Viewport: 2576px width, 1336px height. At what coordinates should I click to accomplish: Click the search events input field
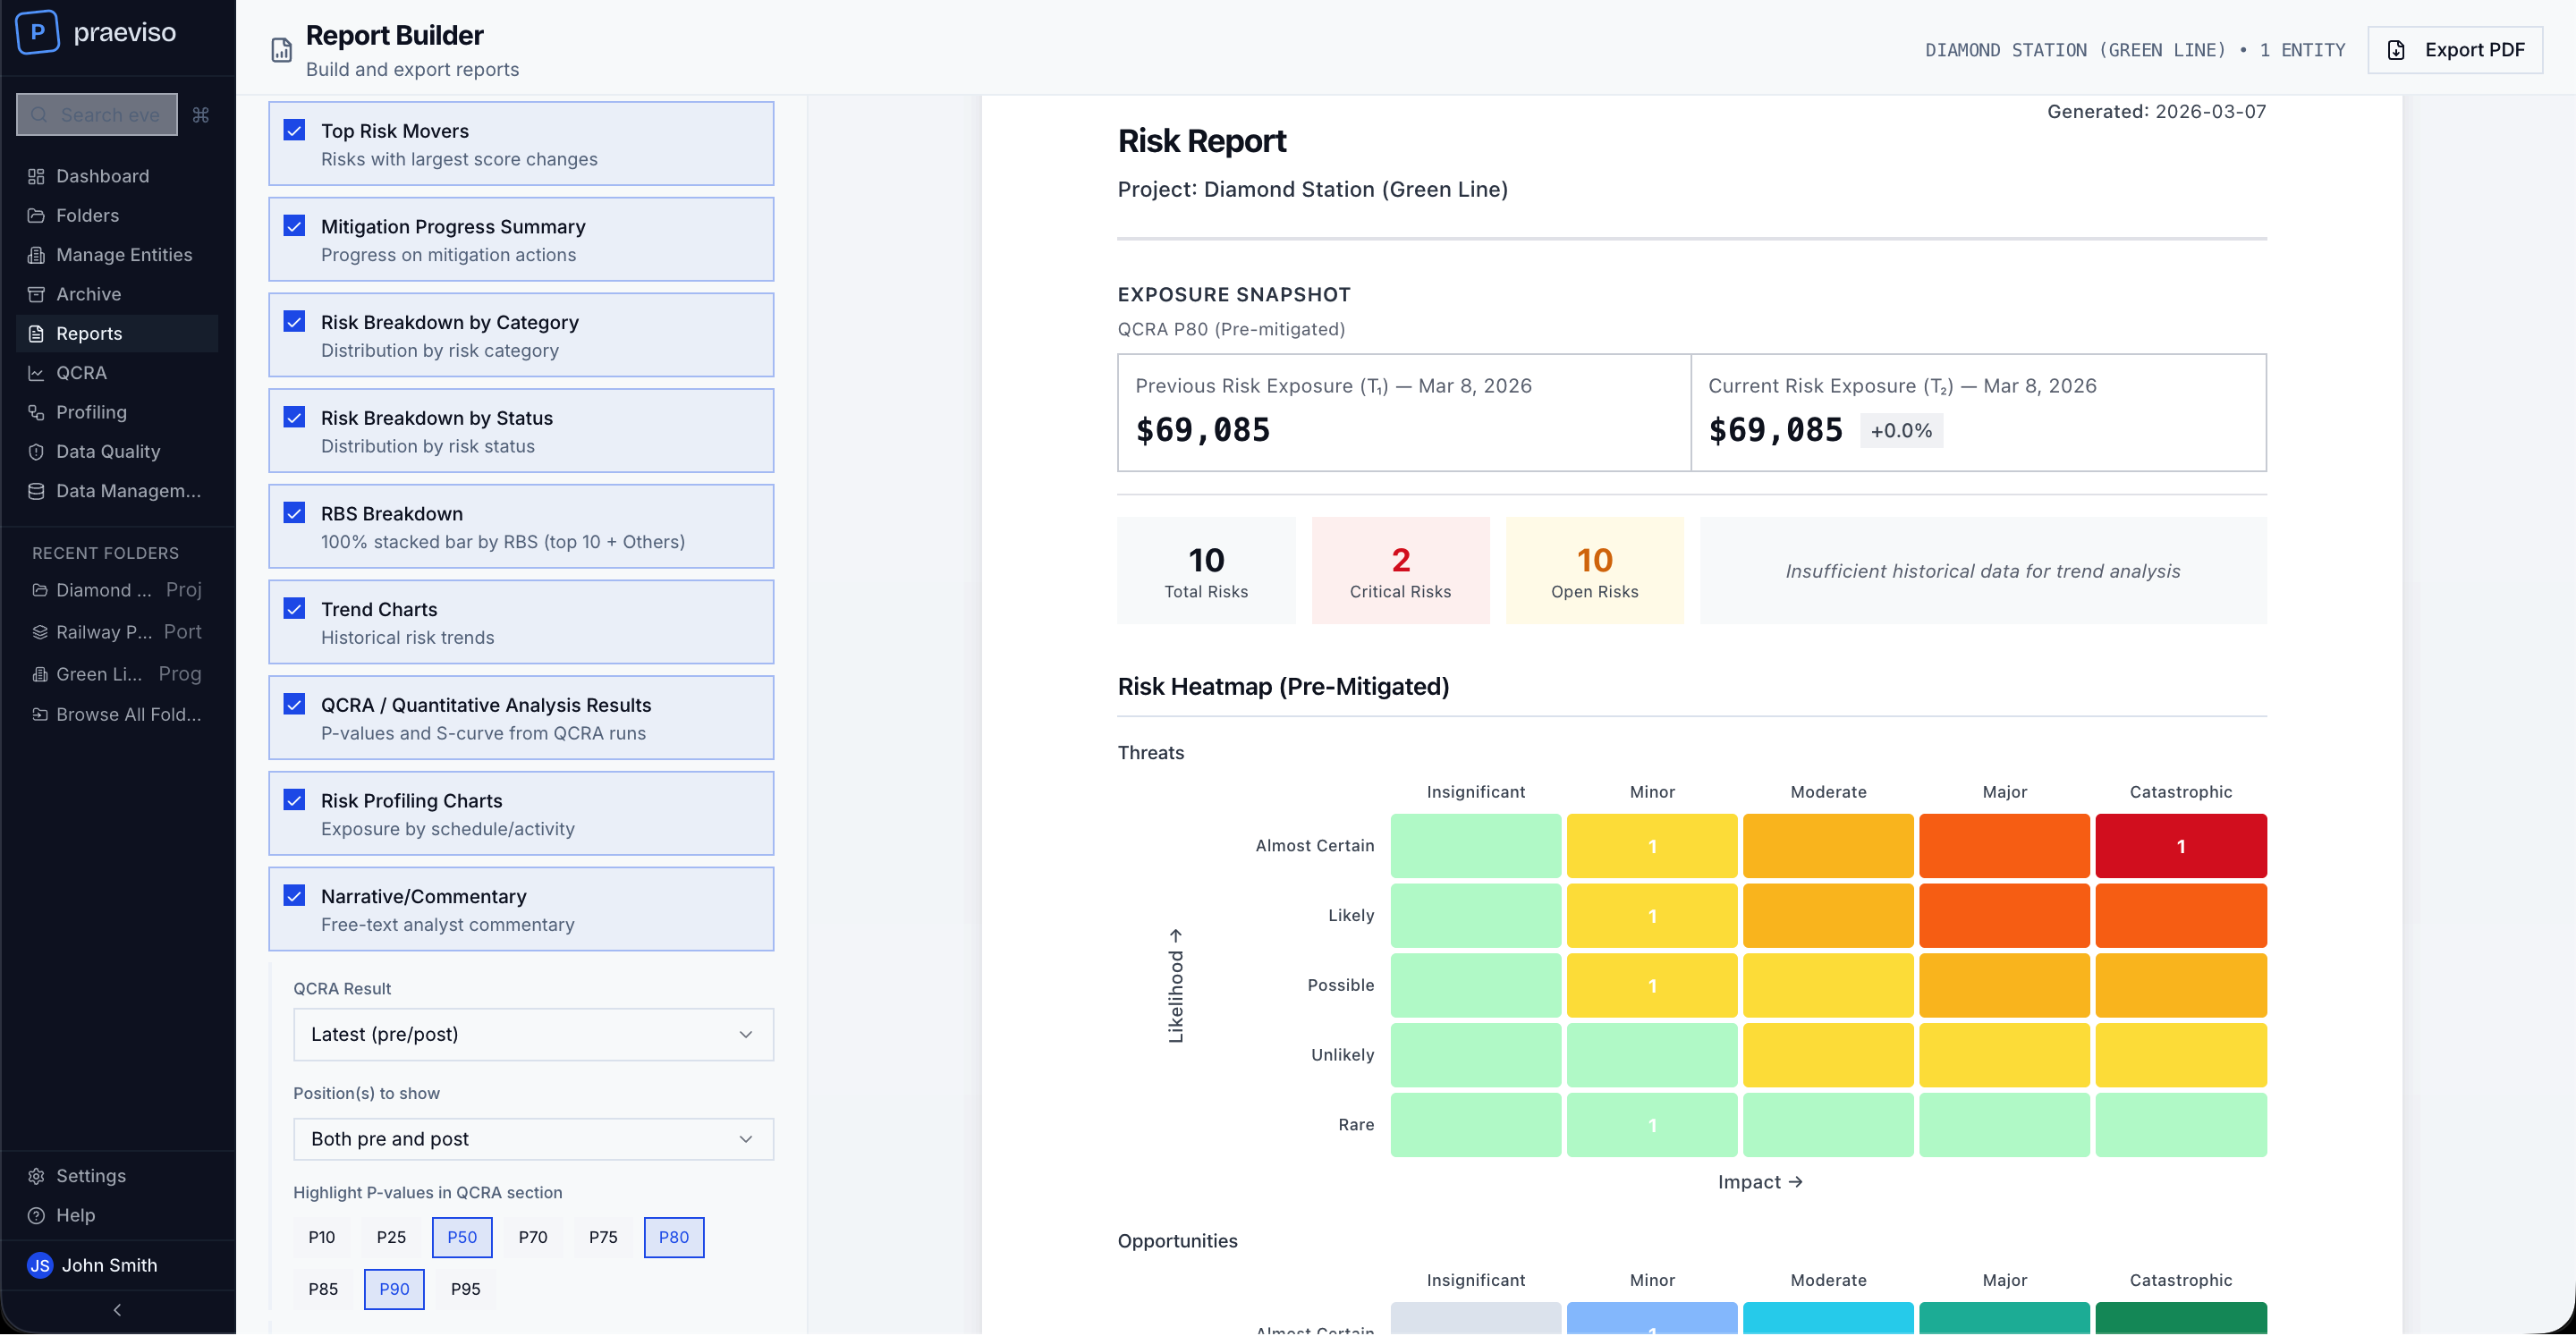[108, 115]
